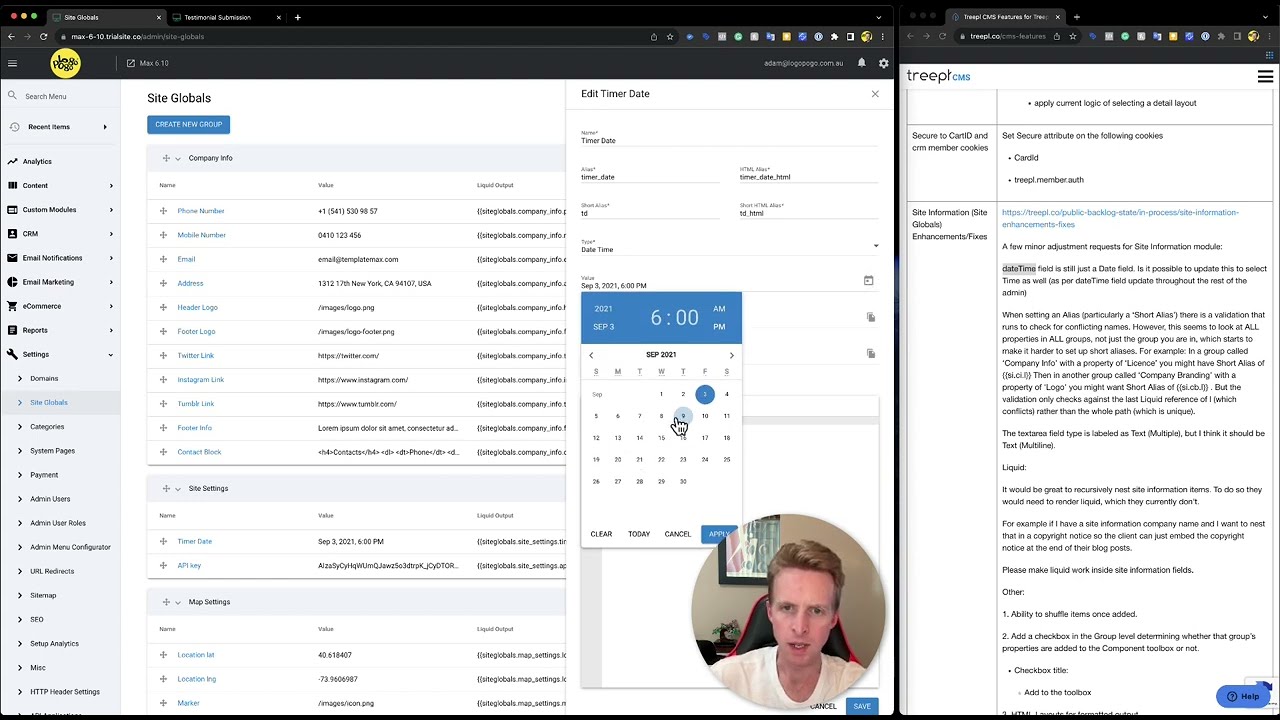
Task: Click the drag handle of the Company Info group
Action: (x=166, y=158)
